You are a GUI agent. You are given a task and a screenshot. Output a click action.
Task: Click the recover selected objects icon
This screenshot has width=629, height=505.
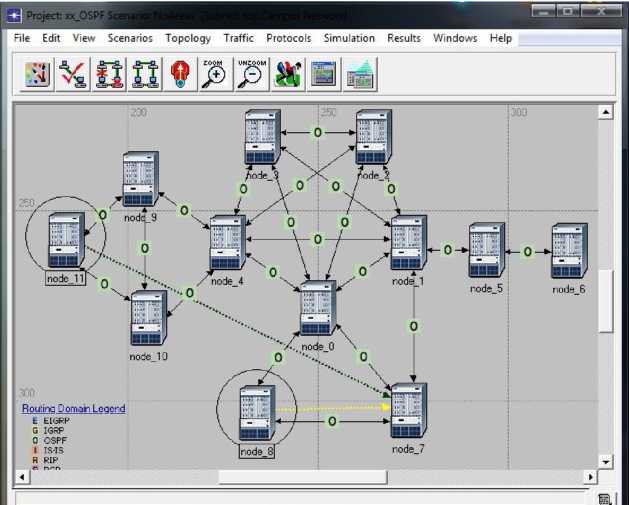[x=145, y=74]
